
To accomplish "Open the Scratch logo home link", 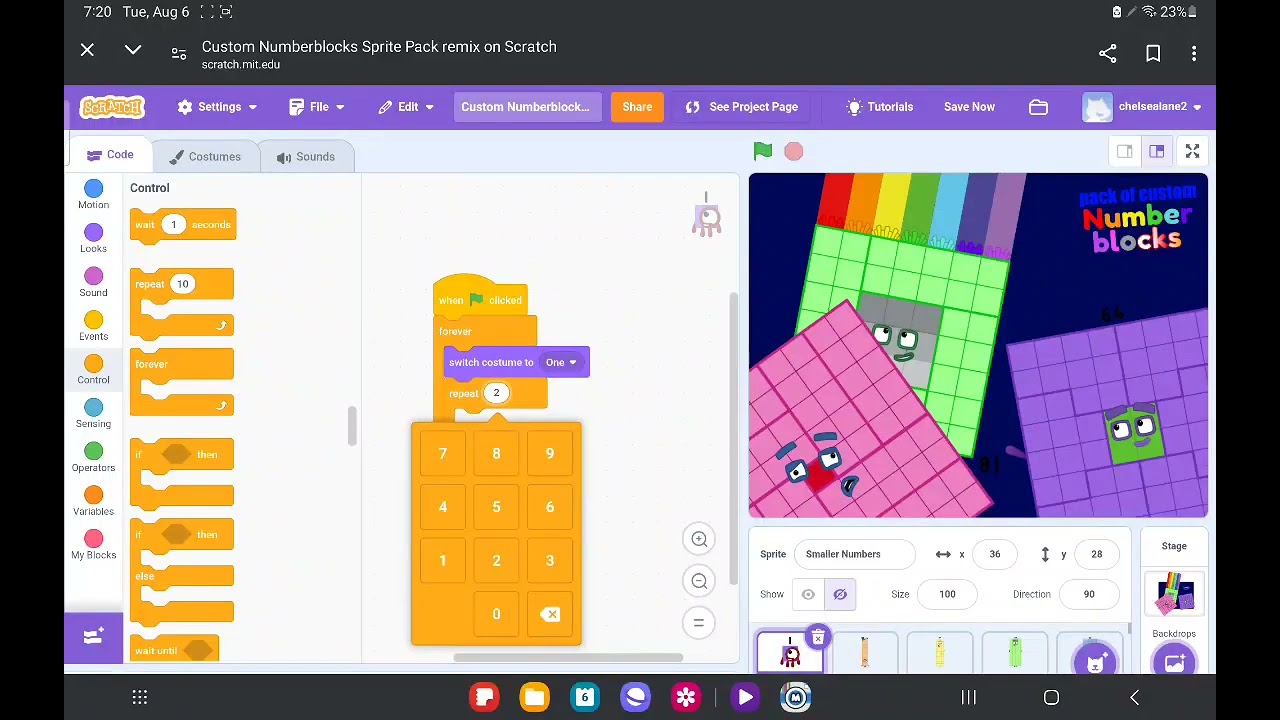I will tap(112, 107).
